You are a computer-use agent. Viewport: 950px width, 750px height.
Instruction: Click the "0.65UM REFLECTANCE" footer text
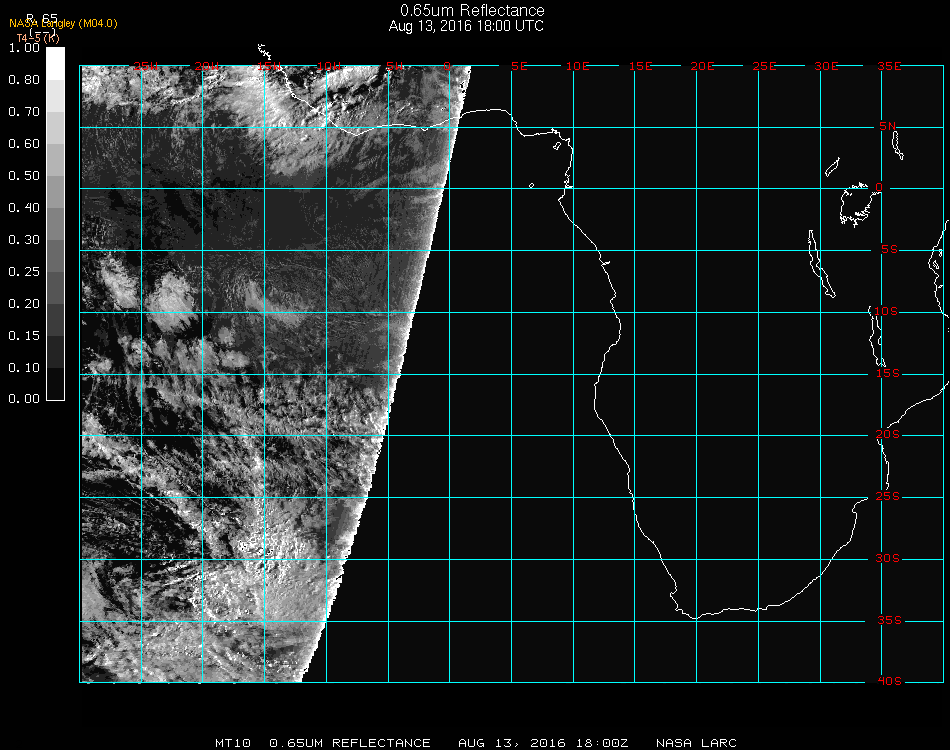(350, 743)
